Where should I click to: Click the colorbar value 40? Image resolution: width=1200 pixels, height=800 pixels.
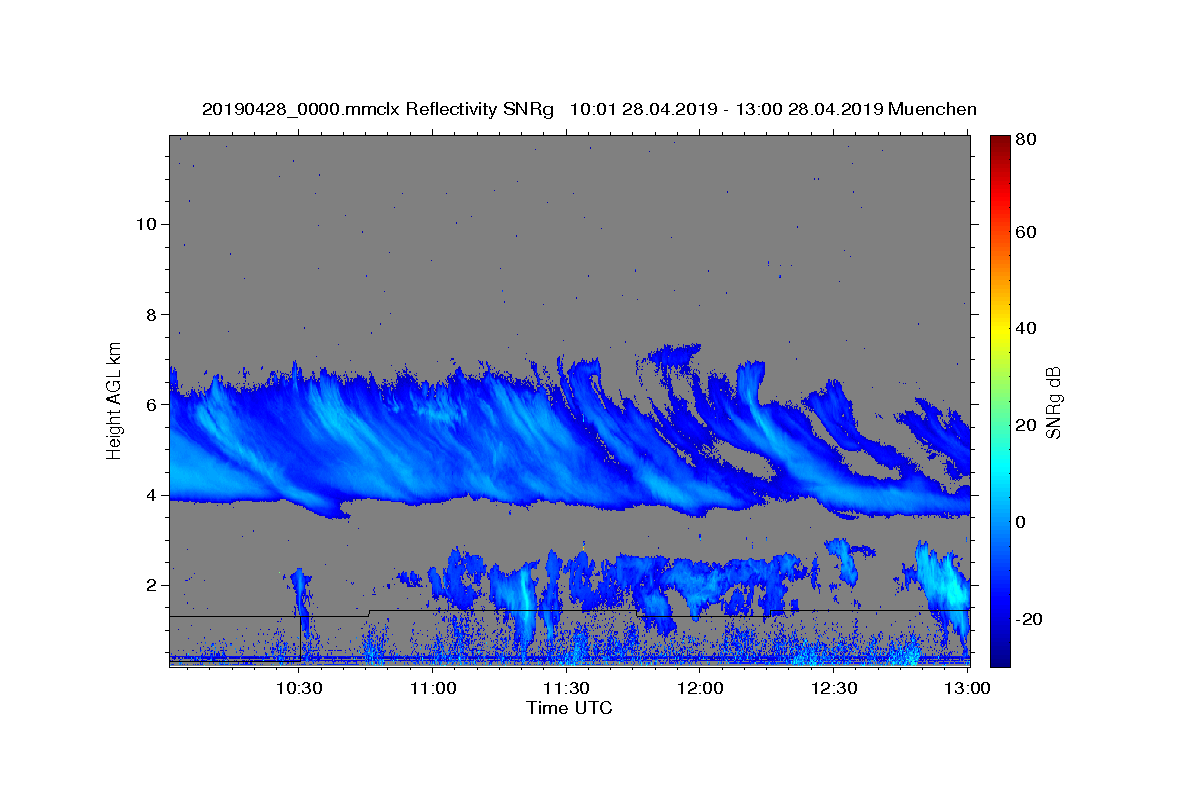pyautogui.click(x=1025, y=328)
